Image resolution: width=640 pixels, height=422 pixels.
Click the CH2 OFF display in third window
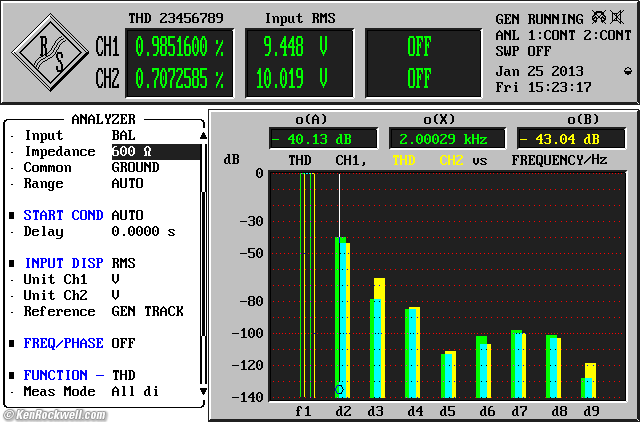point(419,79)
